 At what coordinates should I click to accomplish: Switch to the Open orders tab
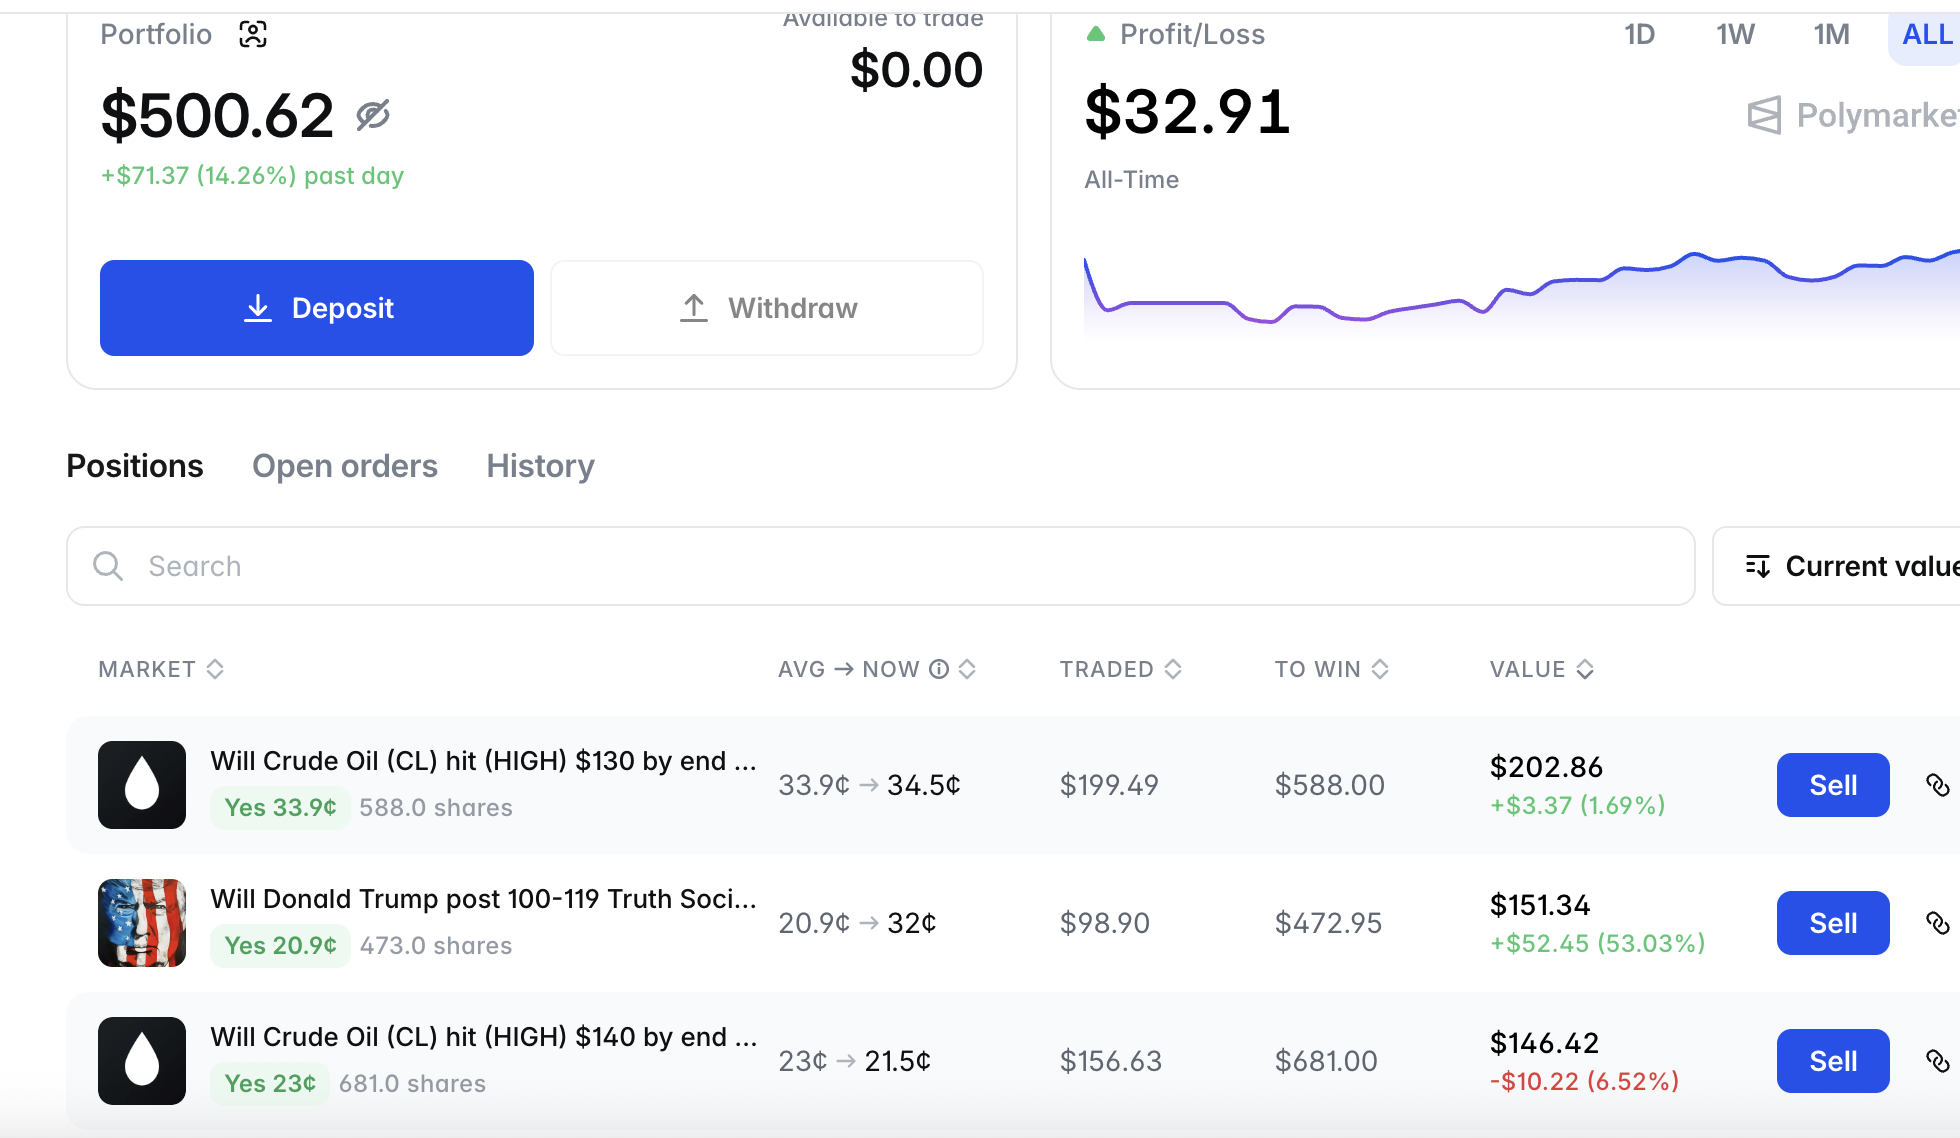345,466
